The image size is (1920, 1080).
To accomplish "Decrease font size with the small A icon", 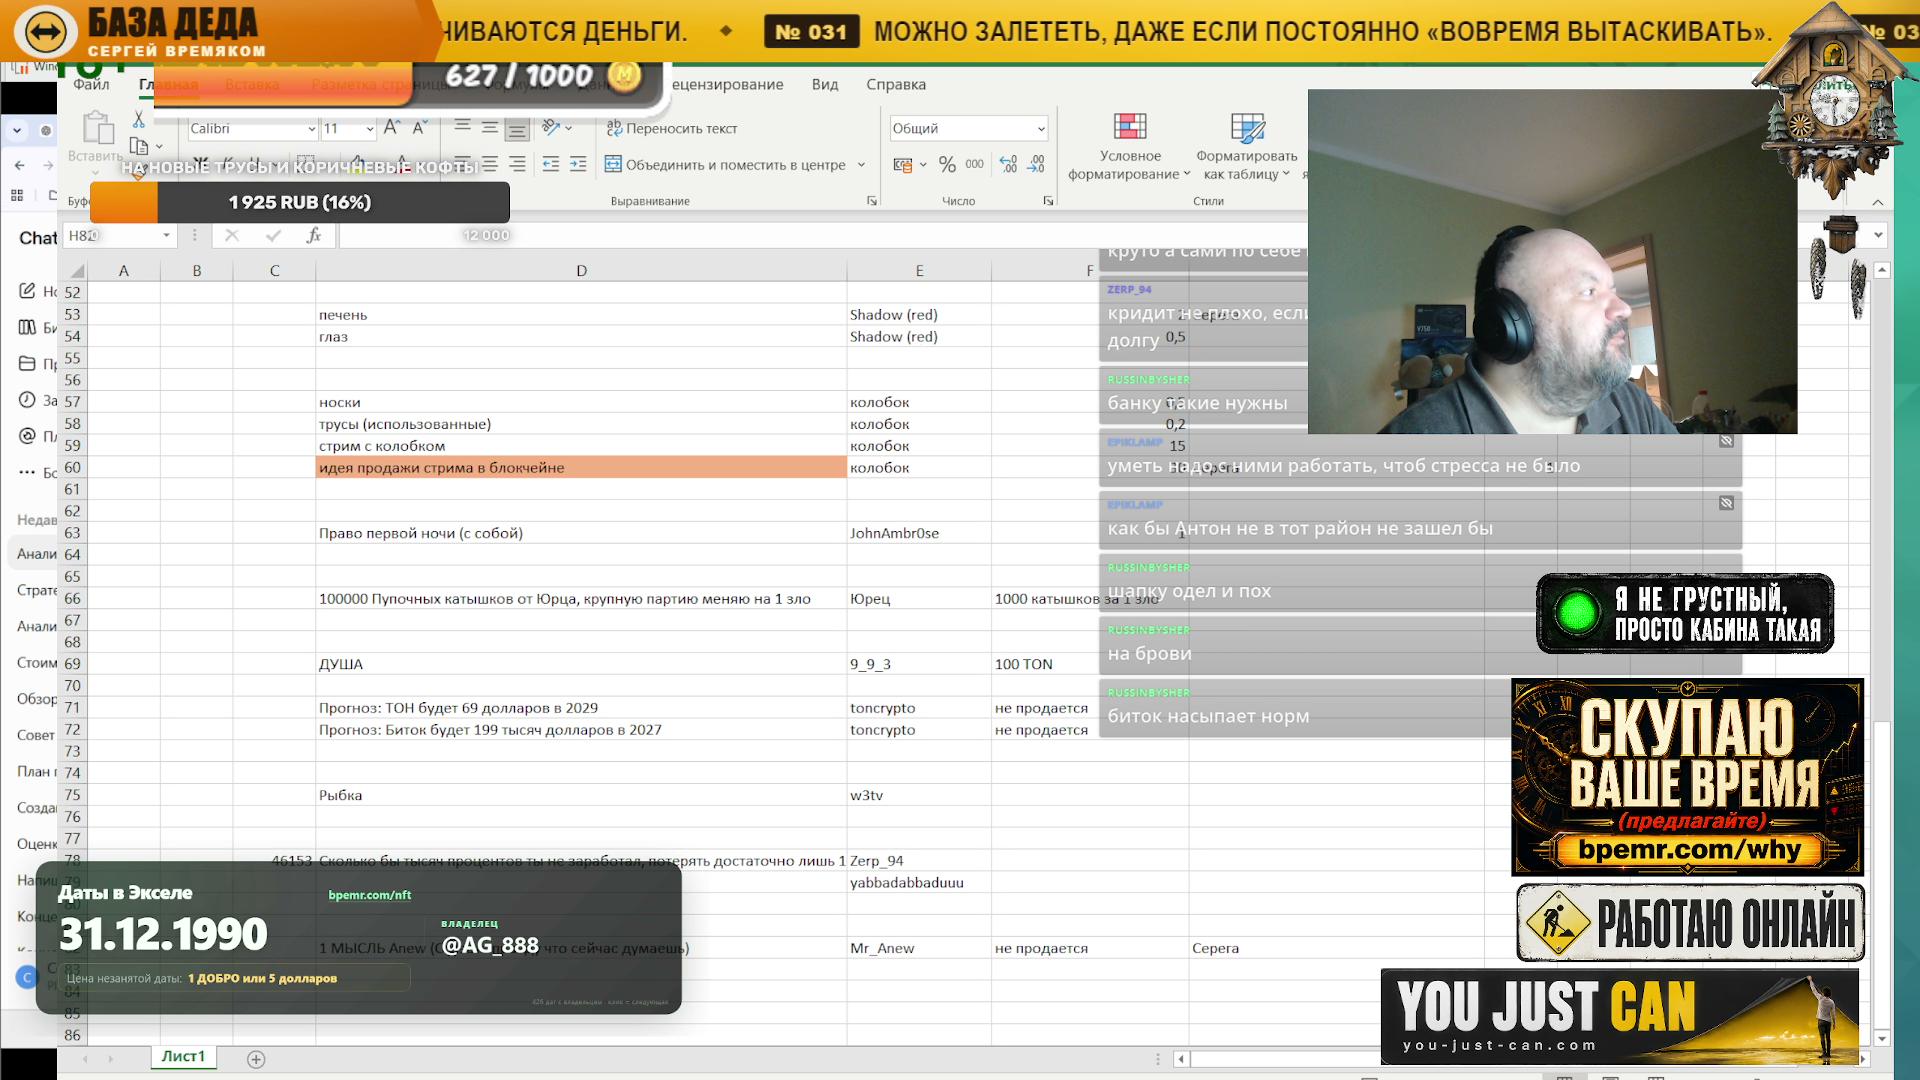I will point(420,128).
